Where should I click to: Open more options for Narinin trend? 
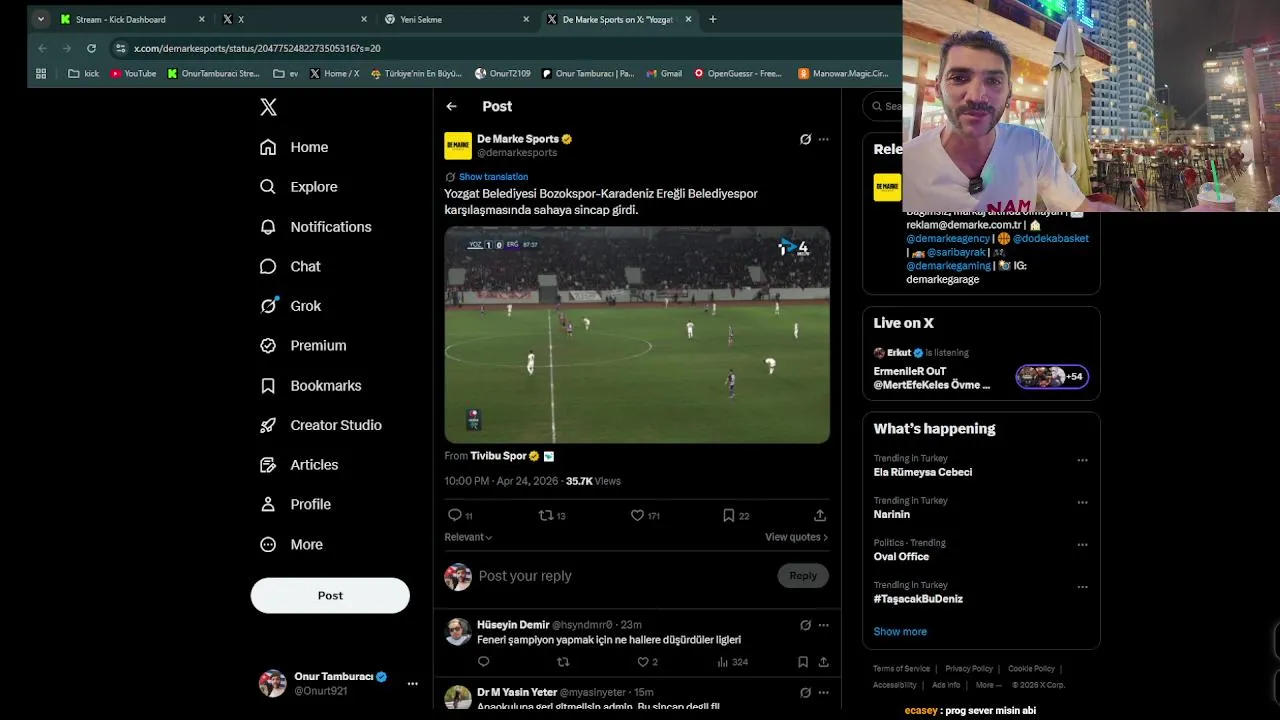[x=1082, y=503]
